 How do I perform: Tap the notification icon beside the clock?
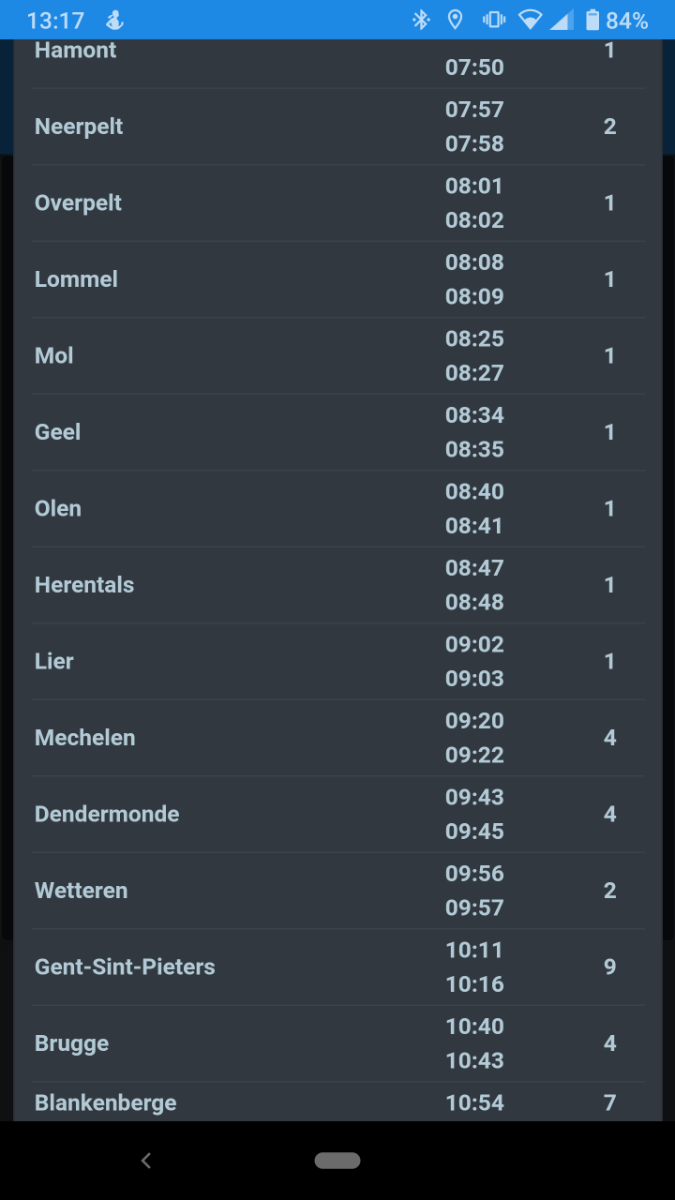pyautogui.click(x=114, y=20)
